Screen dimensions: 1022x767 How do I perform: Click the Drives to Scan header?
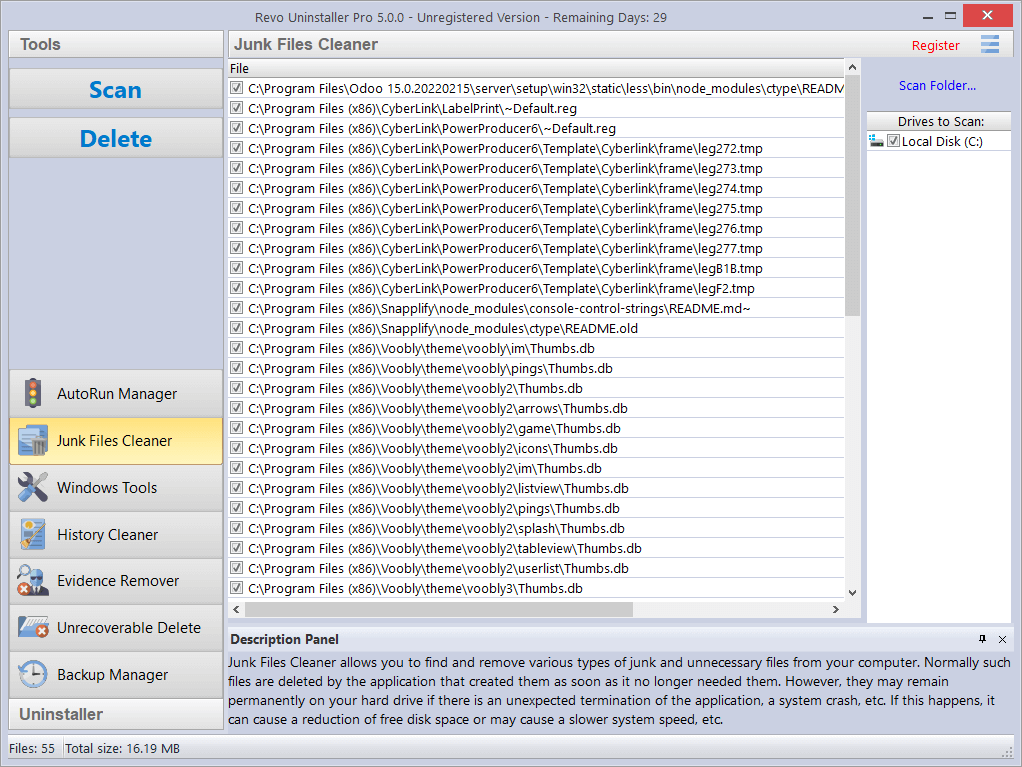[939, 121]
